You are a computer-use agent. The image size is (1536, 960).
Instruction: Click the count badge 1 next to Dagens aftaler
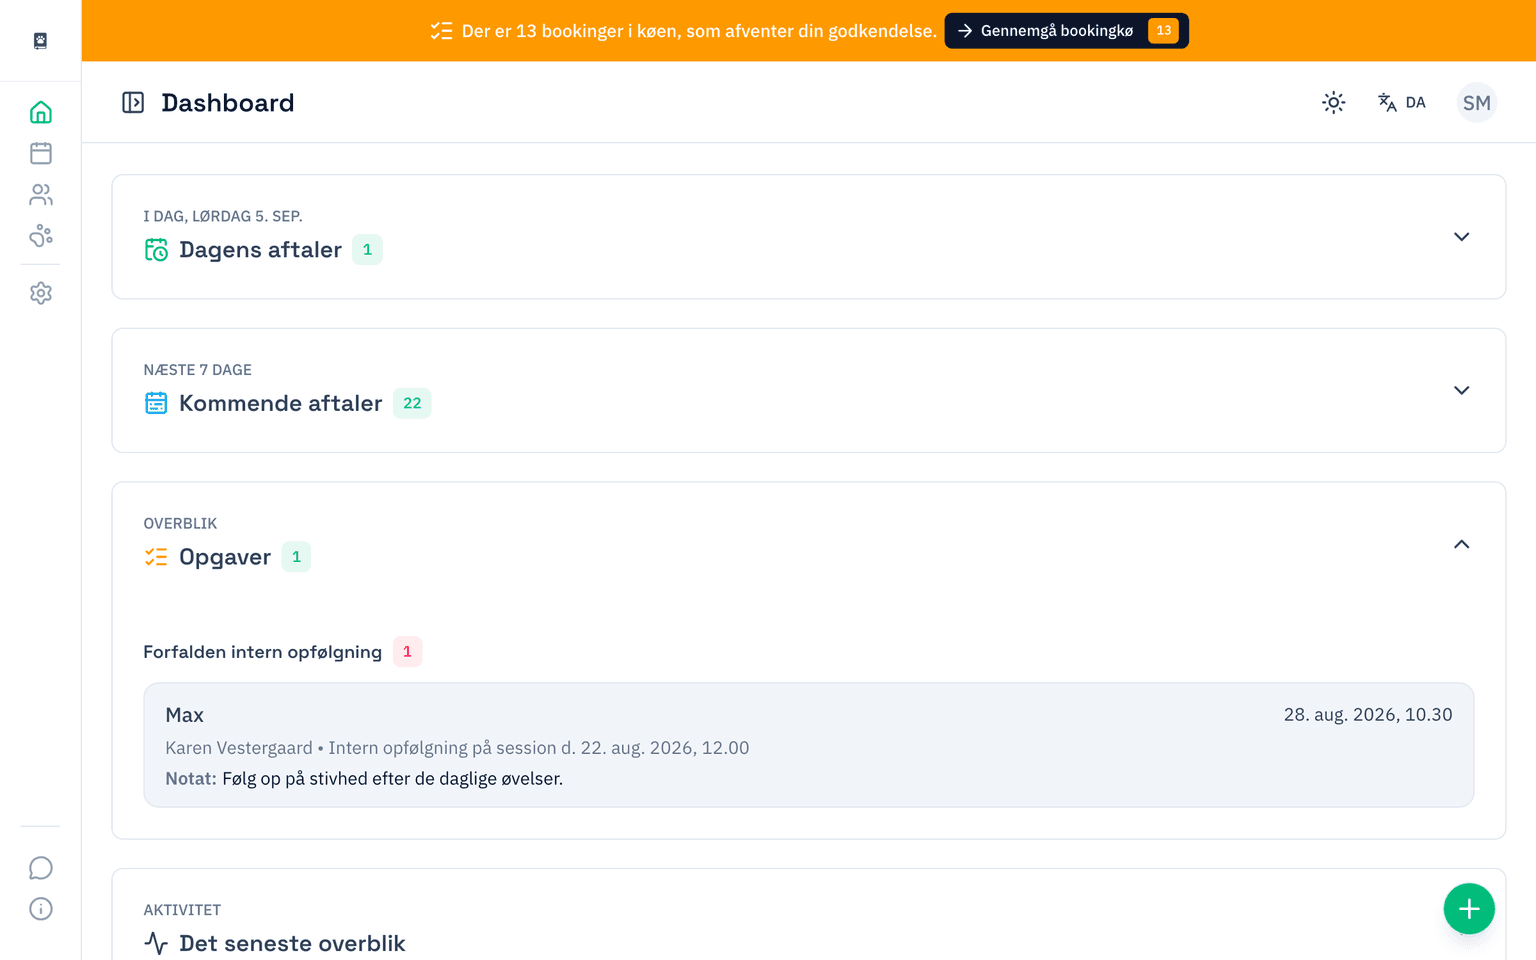[x=367, y=250]
